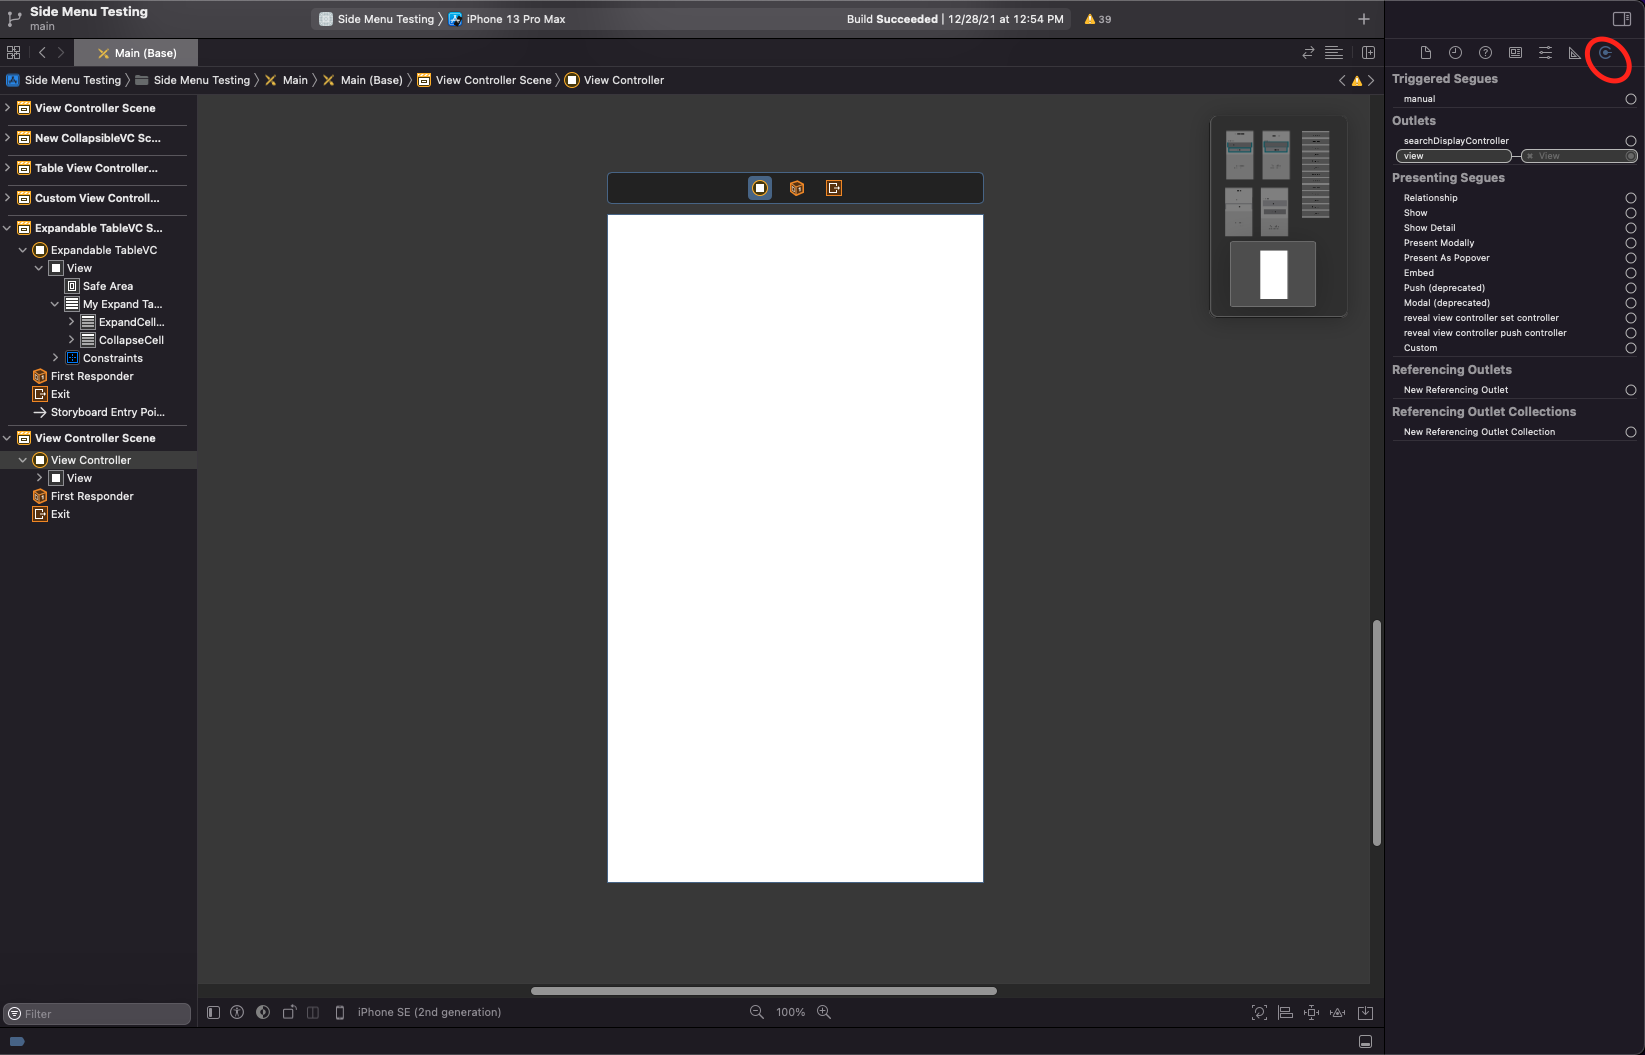1645x1055 pixels.
Task: Click the Custom segue connection circle
Action: tap(1631, 348)
